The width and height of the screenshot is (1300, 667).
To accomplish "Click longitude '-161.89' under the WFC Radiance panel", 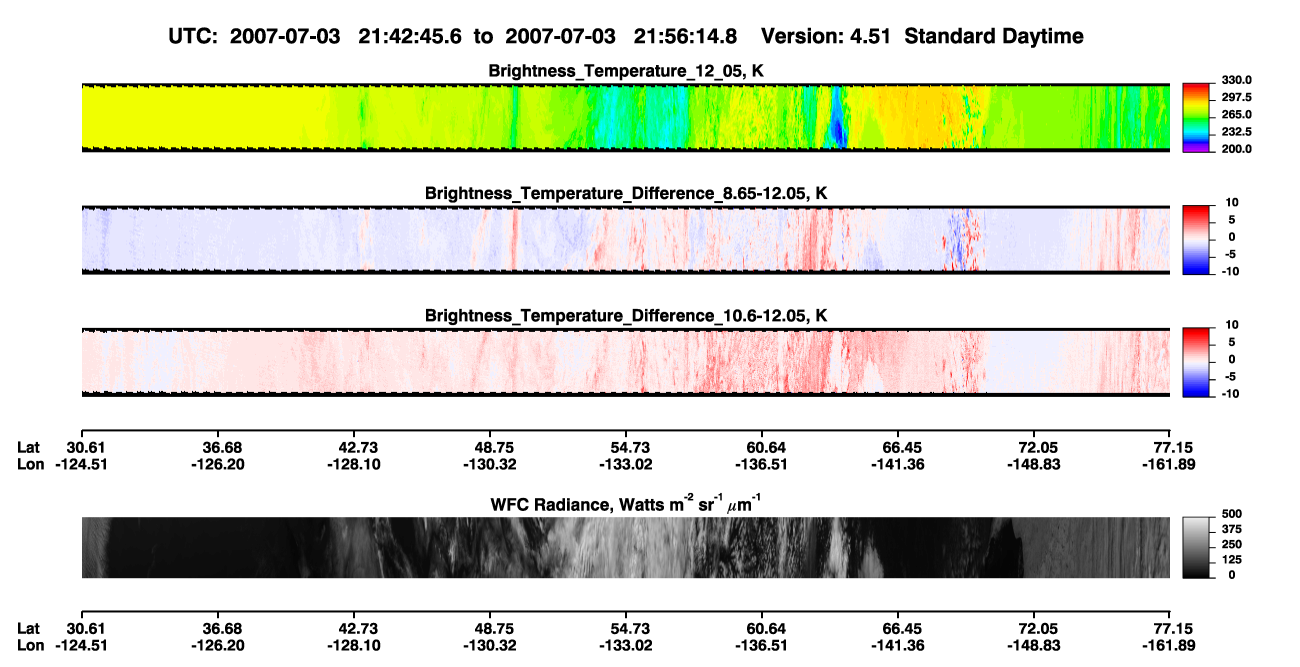I will (x=1170, y=645).
